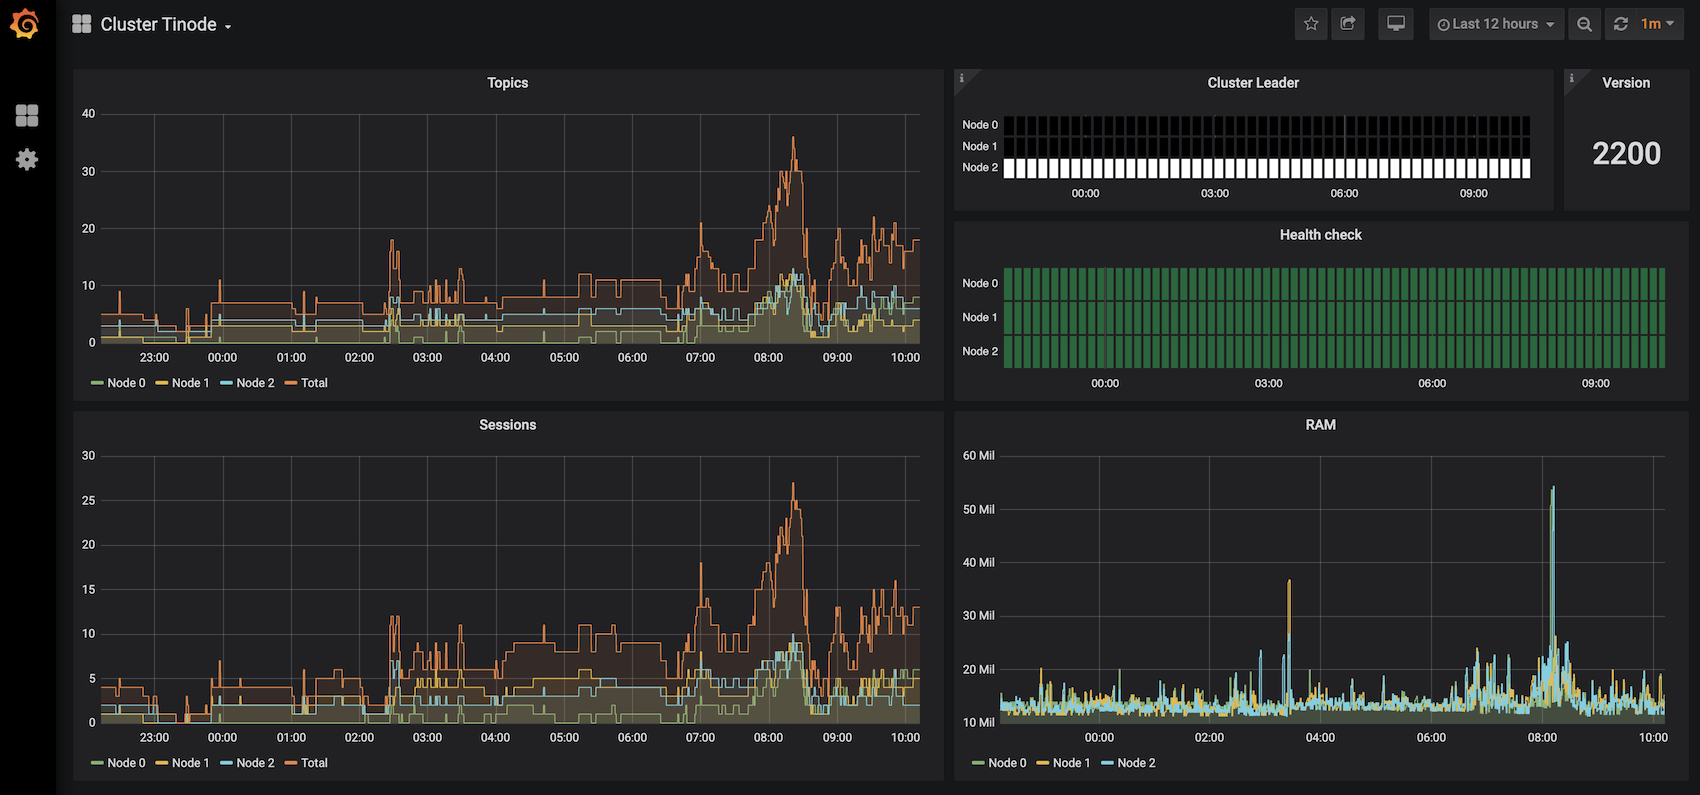
Task: Click the RAM spike near 03:30
Action: pyautogui.click(x=1289, y=581)
